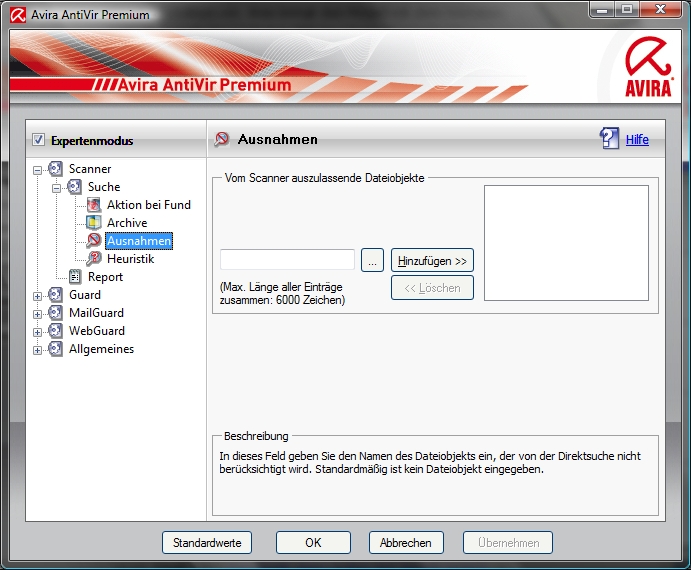Expand the Guard tree node
Viewport: 691px width, 570px height.
[x=37, y=296]
